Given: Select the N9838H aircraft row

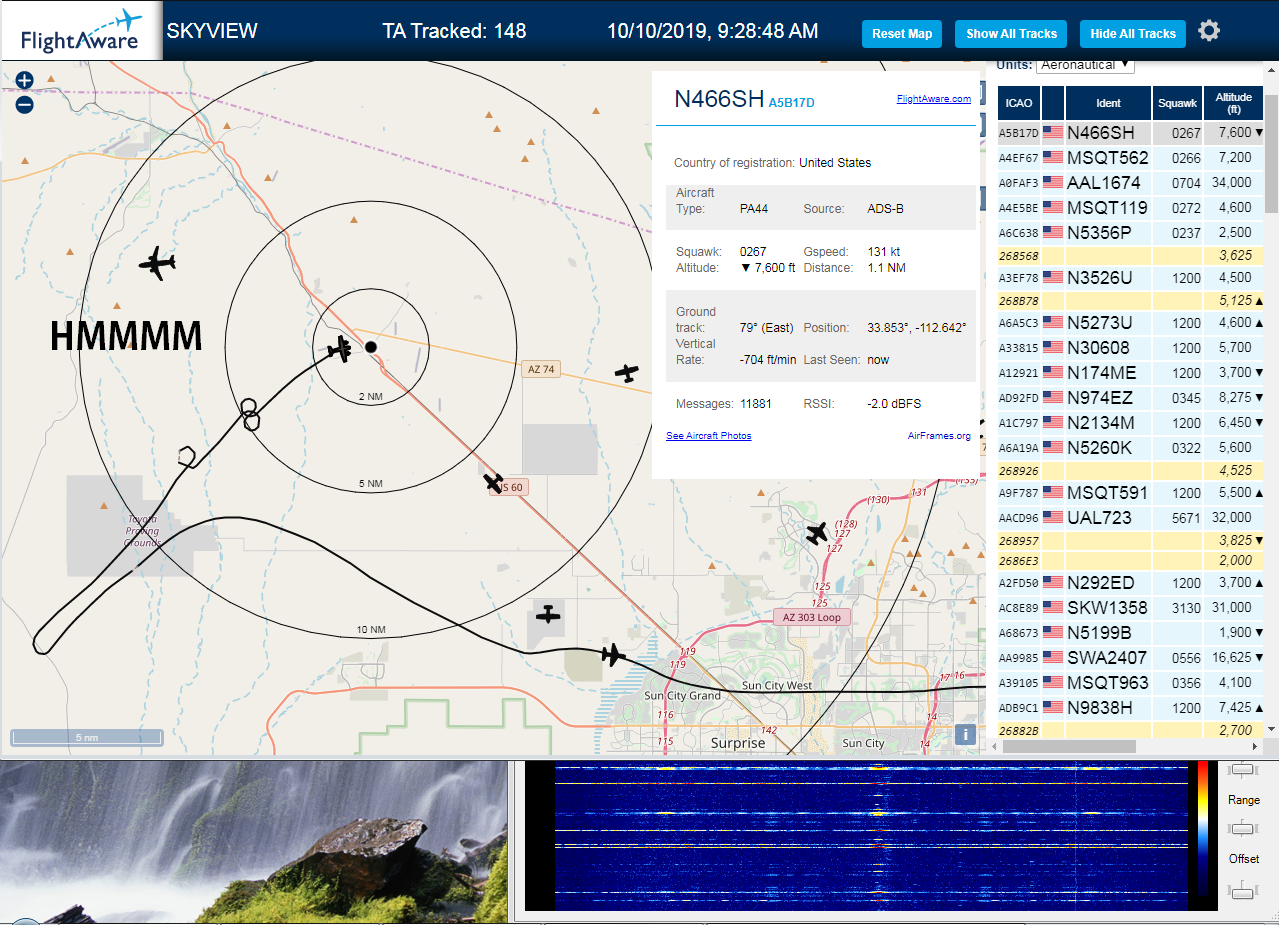Looking at the screenshot, I should coord(1130,707).
